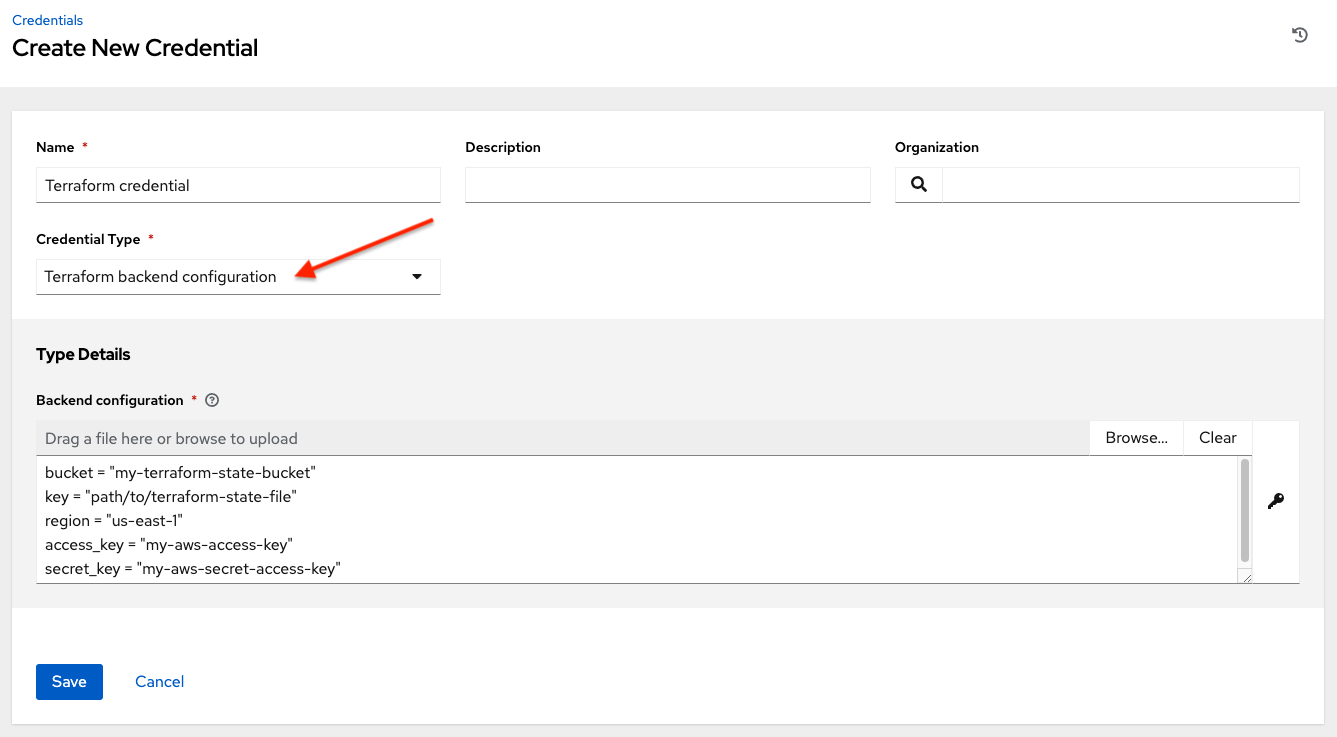
Task: Select the key secret indicator for backend configuration
Action: (x=1275, y=501)
